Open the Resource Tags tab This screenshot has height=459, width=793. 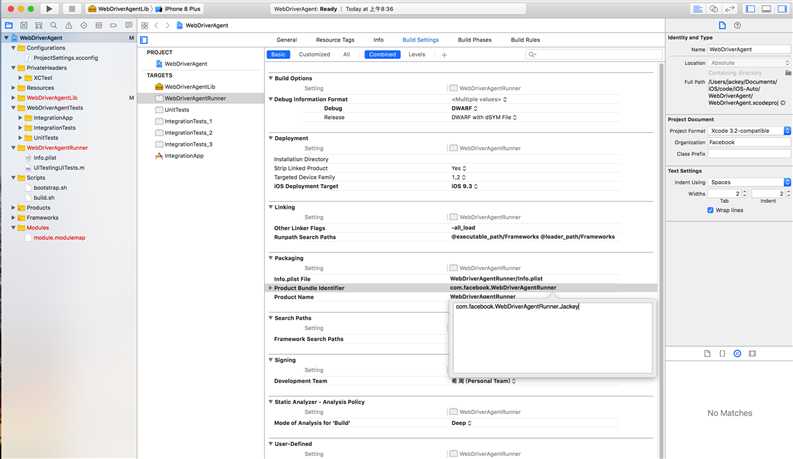pyautogui.click(x=335, y=39)
